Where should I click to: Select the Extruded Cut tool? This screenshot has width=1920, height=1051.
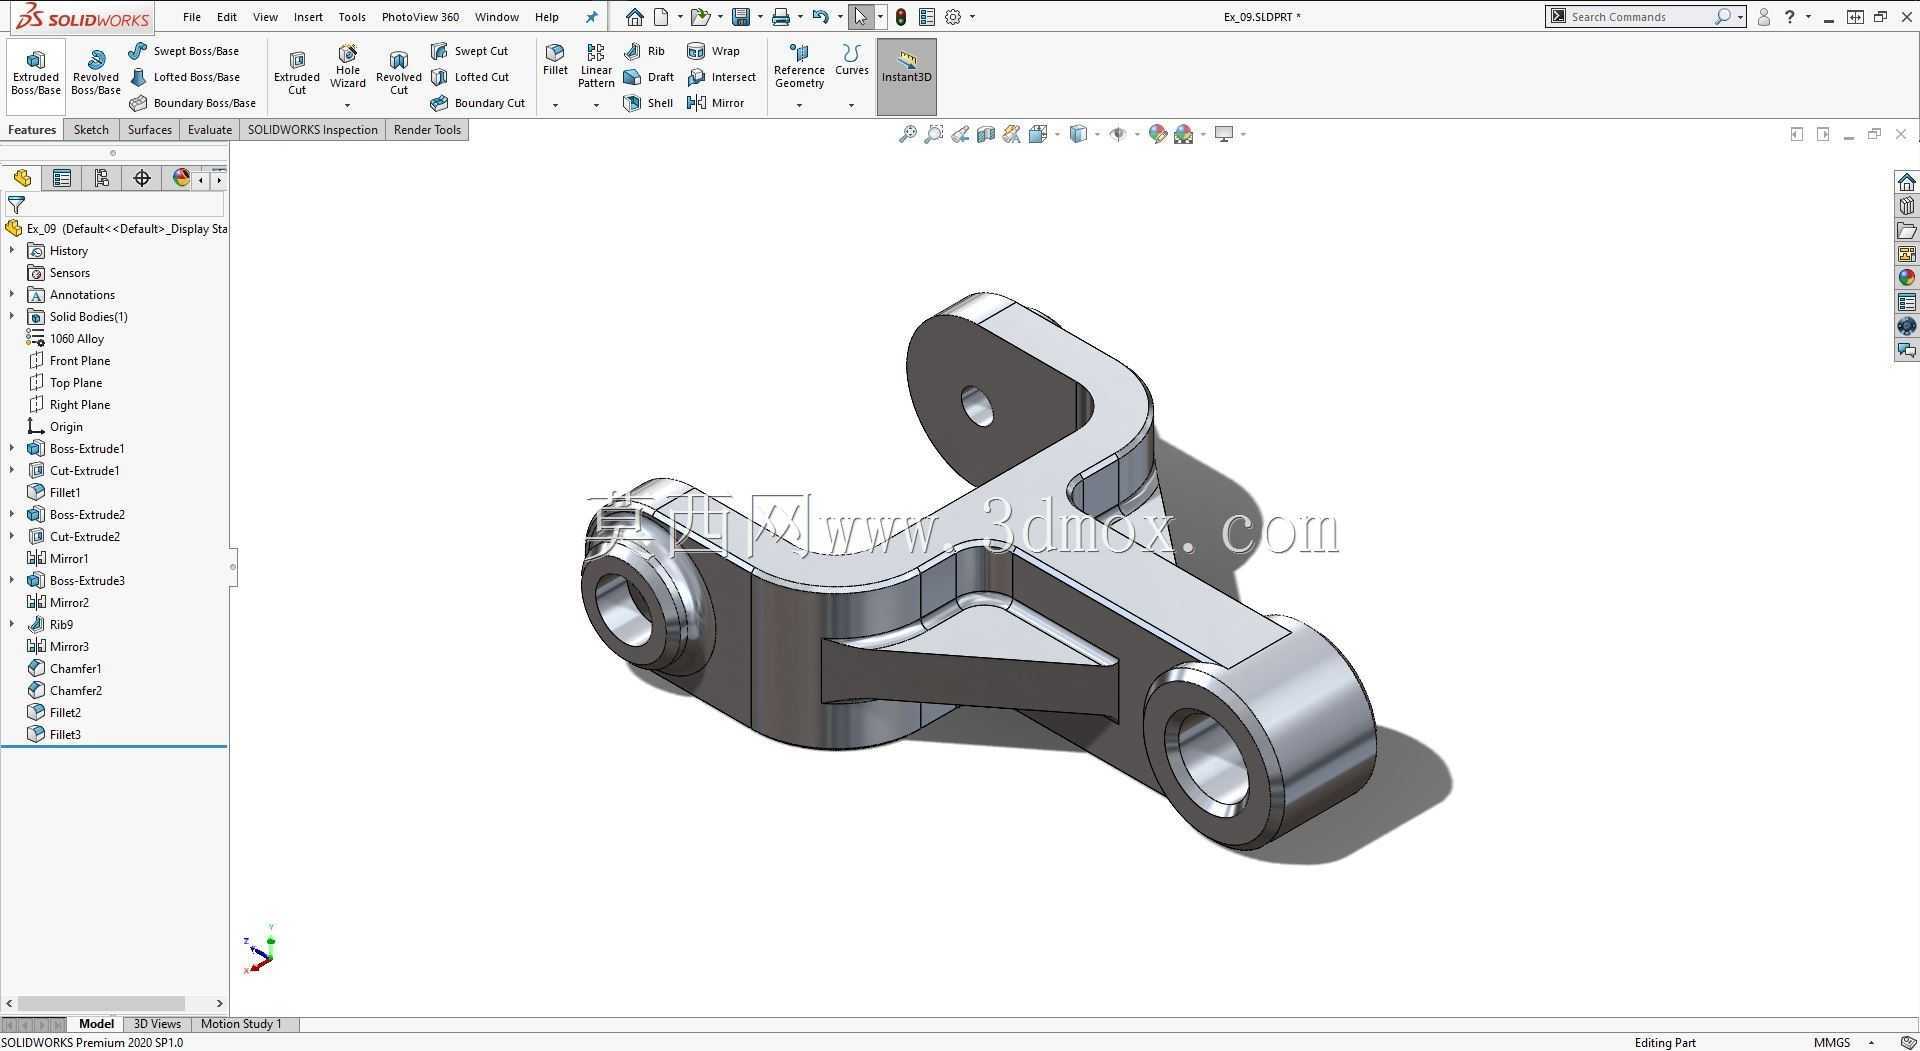[297, 72]
